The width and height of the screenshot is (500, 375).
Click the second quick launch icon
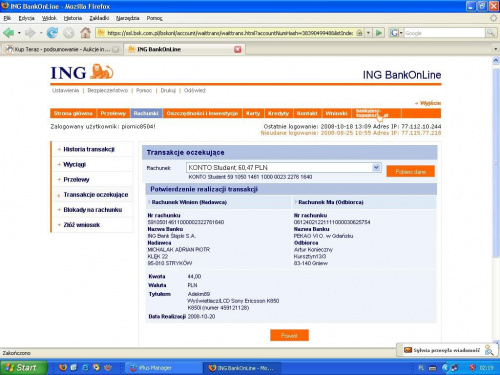[74, 367]
